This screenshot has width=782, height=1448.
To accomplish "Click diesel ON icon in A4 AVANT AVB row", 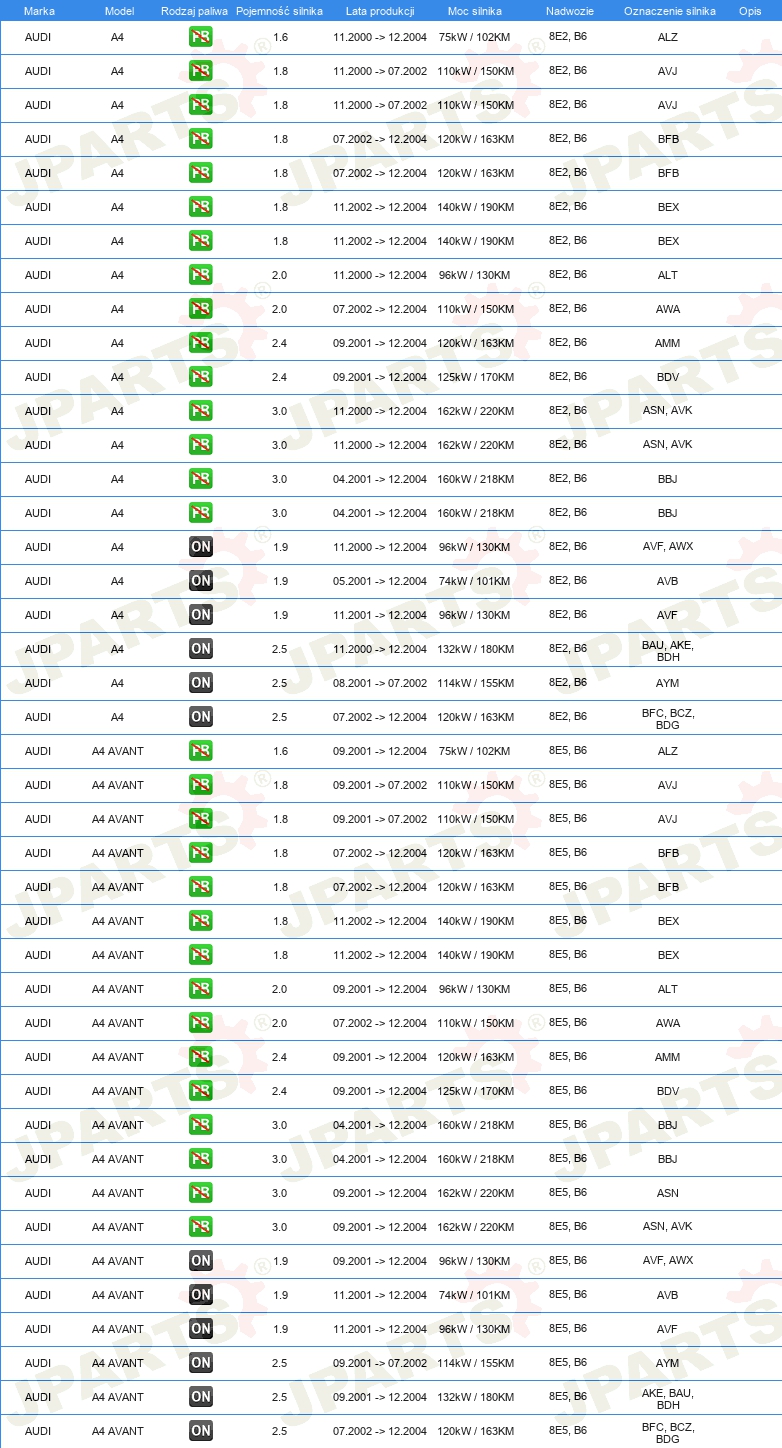I will (x=201, y=1295).
